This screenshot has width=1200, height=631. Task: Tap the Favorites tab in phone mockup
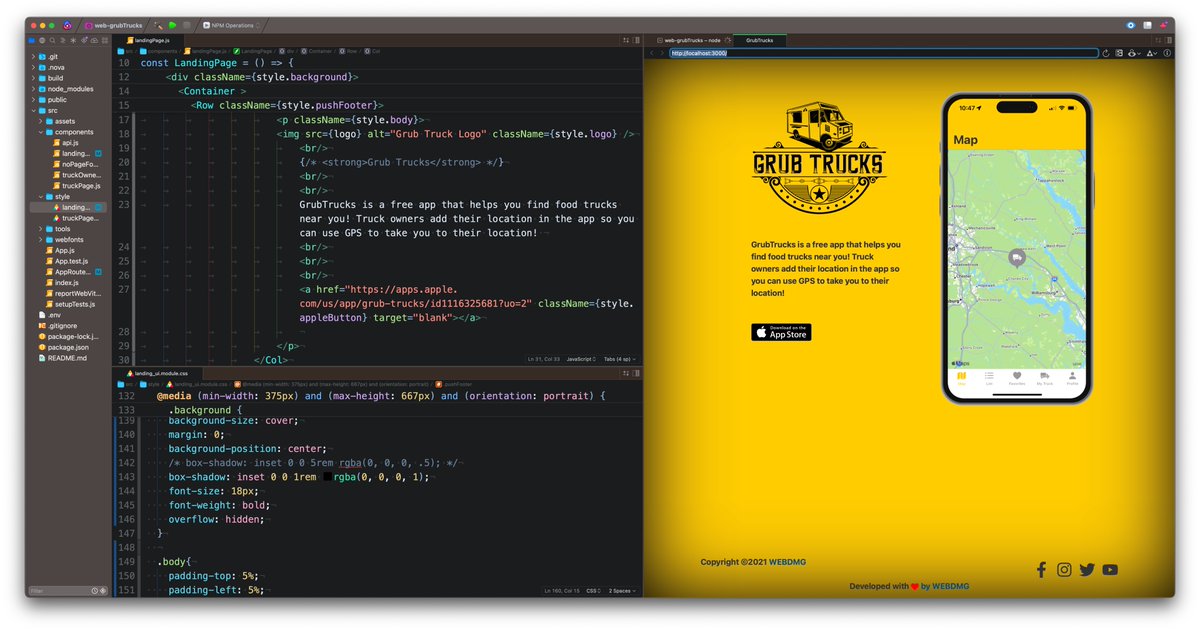tap(1016, 378)
